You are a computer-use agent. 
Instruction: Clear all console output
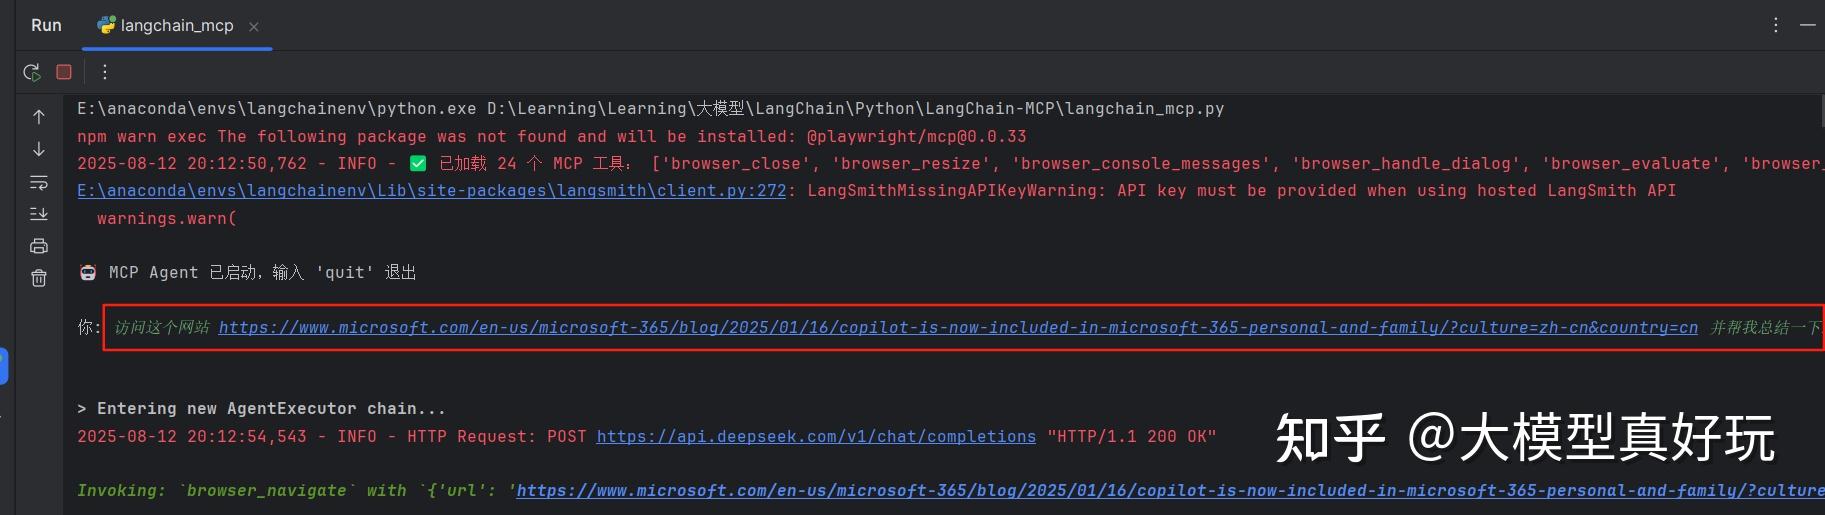pyautogui.click(x=39, y=278)
